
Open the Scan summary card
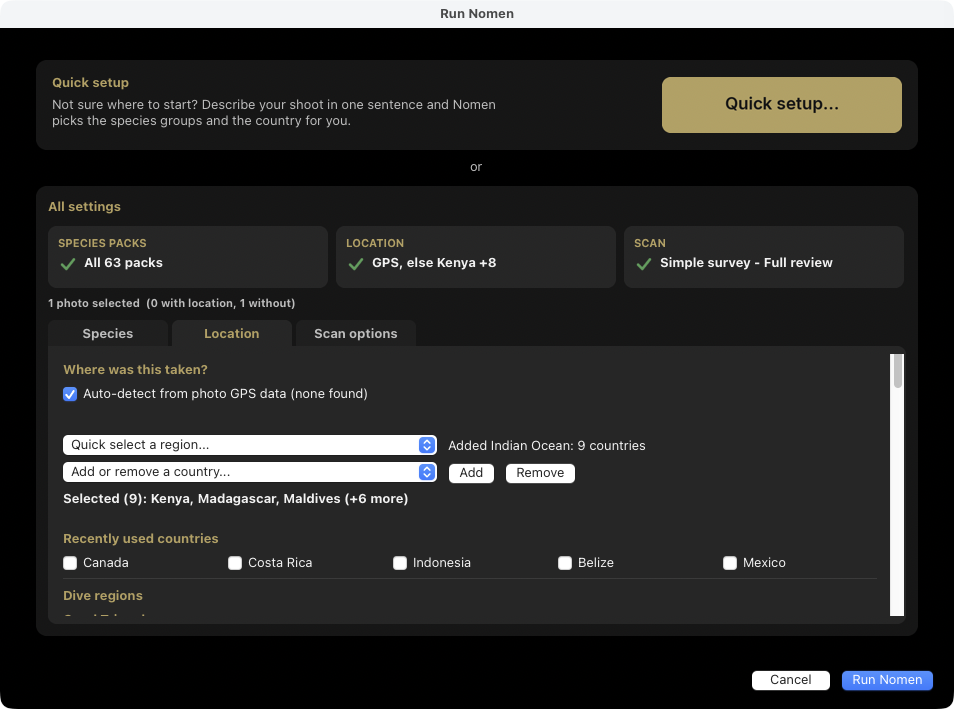[x=764, y=257]
